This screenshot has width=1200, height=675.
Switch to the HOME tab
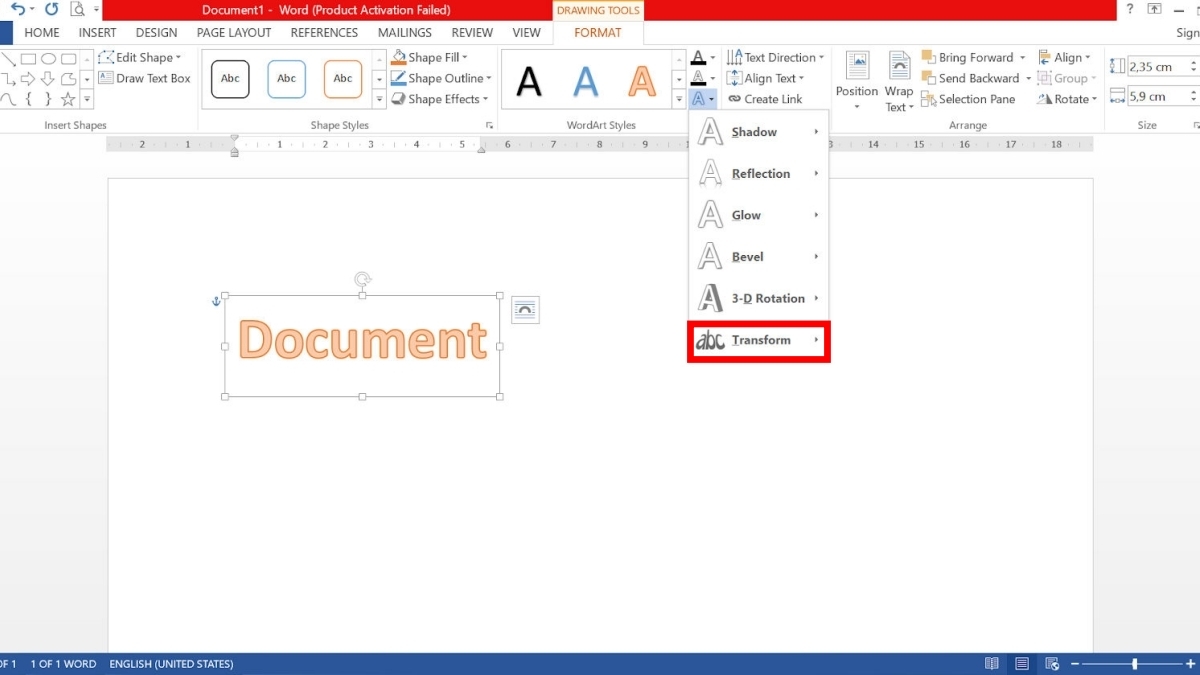coord(42,33)
